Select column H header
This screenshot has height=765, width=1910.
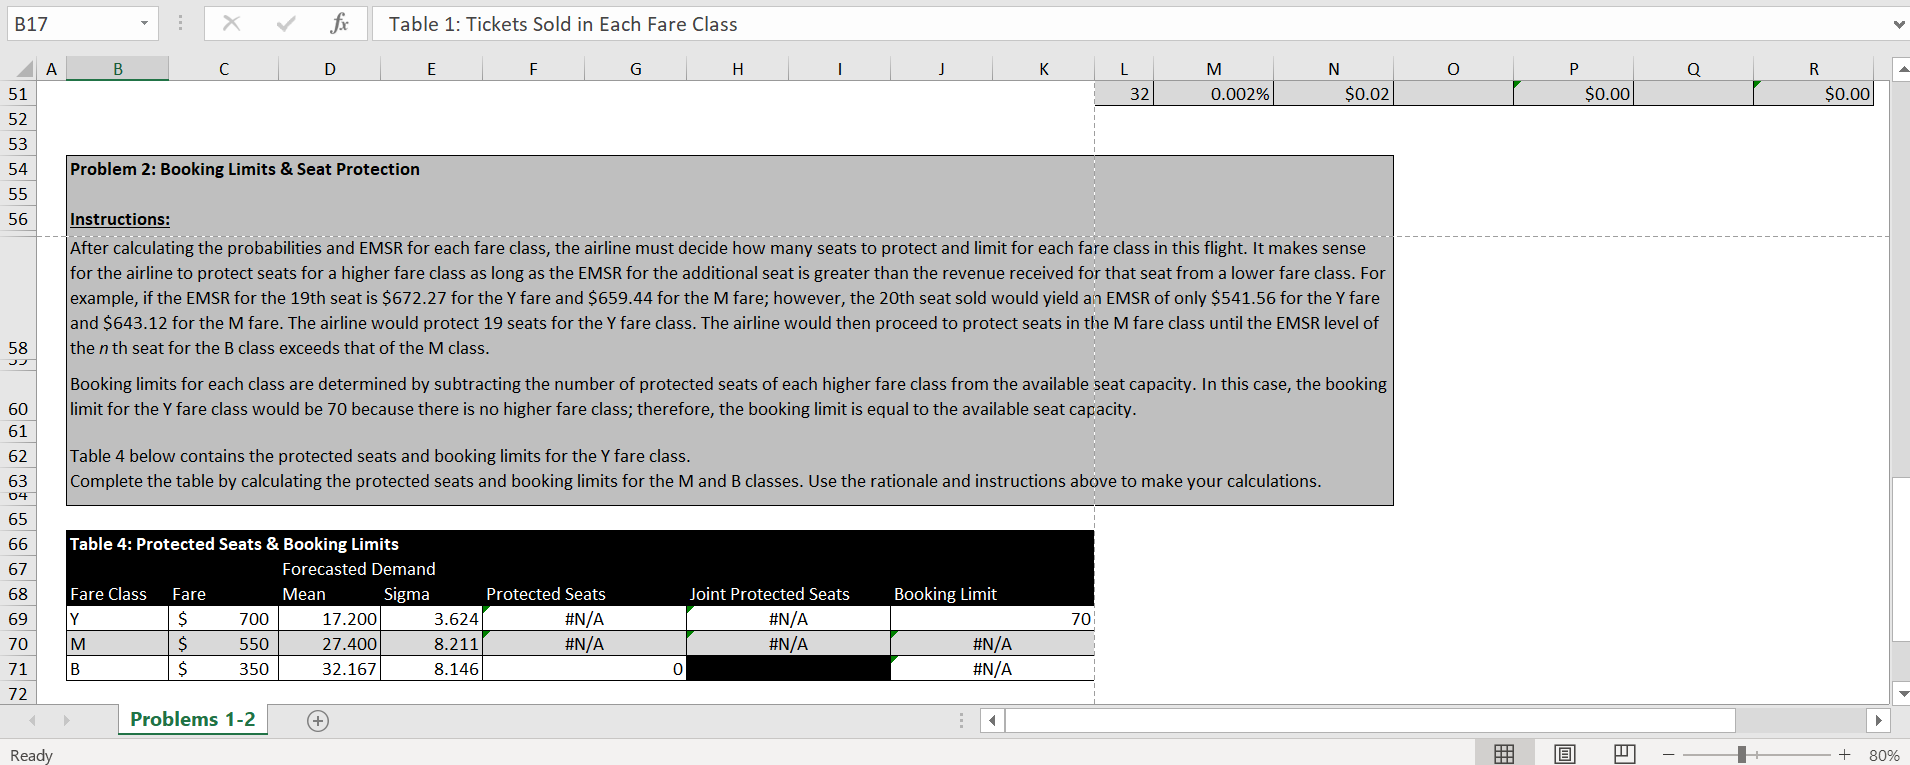738,69
